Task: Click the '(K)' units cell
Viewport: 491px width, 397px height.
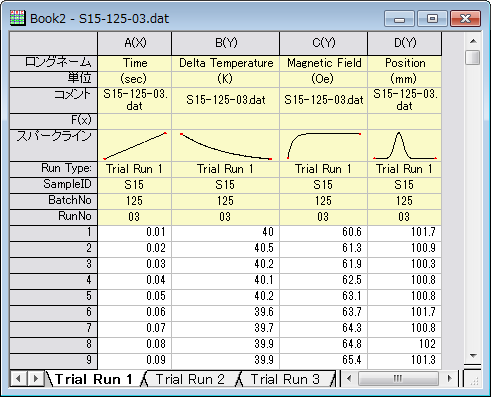Action: coord(226,79)
